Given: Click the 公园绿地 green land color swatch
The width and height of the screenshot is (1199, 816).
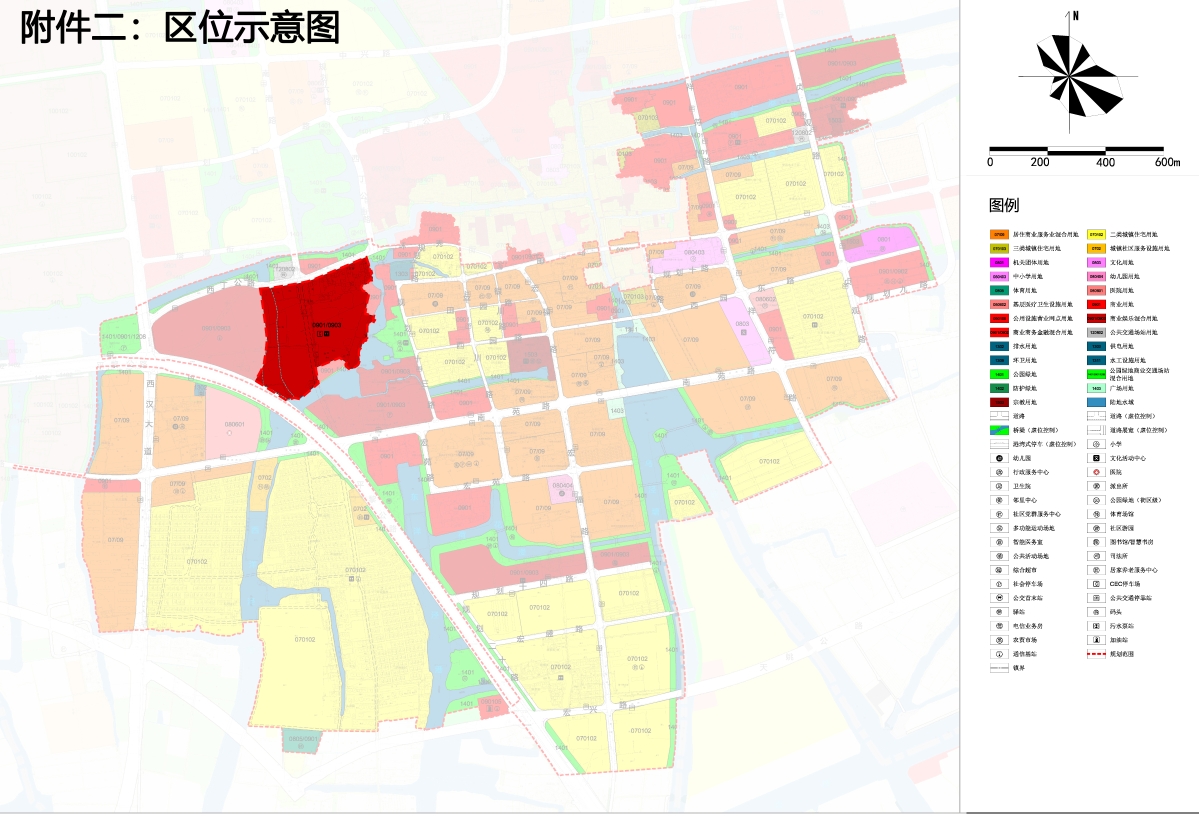Looking at the screenshot, I should tap(999, 374).
